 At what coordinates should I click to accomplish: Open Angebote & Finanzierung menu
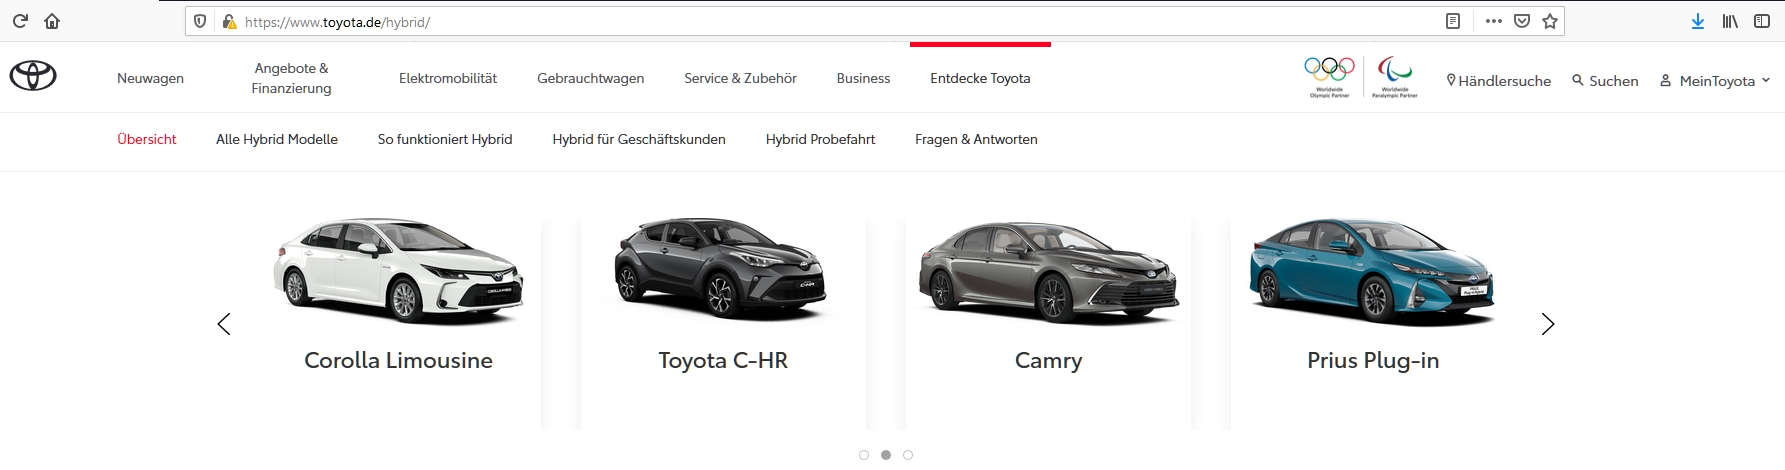[291, 78]
